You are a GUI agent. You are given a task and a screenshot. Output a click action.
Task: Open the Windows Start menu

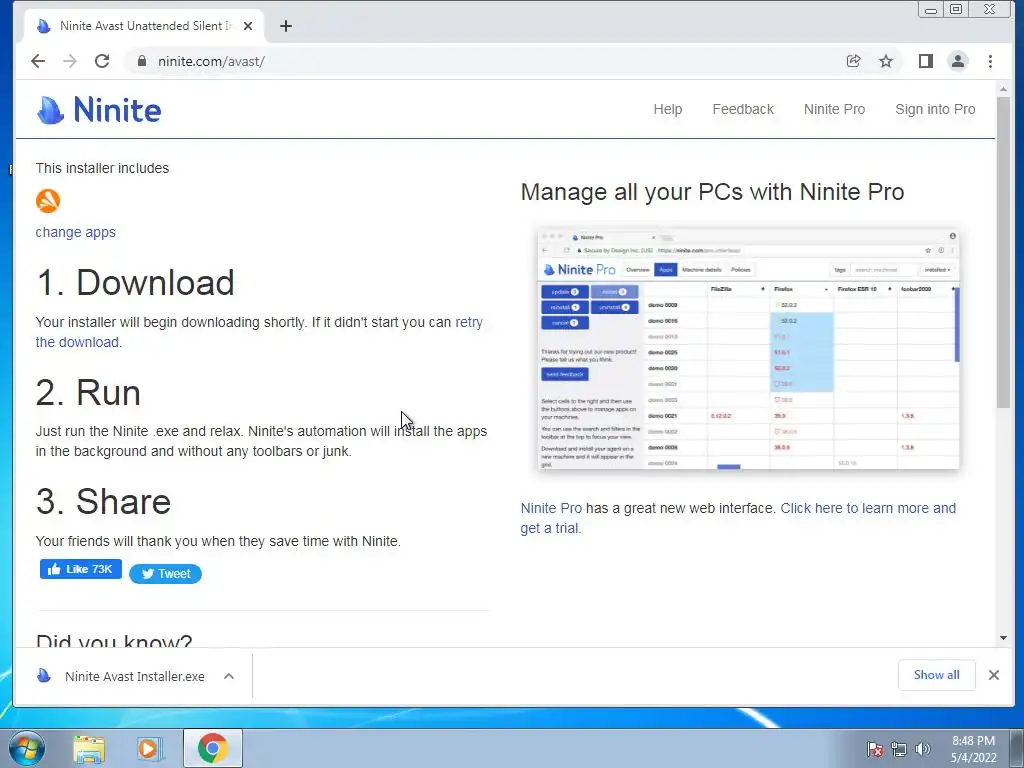click(27, 748)
